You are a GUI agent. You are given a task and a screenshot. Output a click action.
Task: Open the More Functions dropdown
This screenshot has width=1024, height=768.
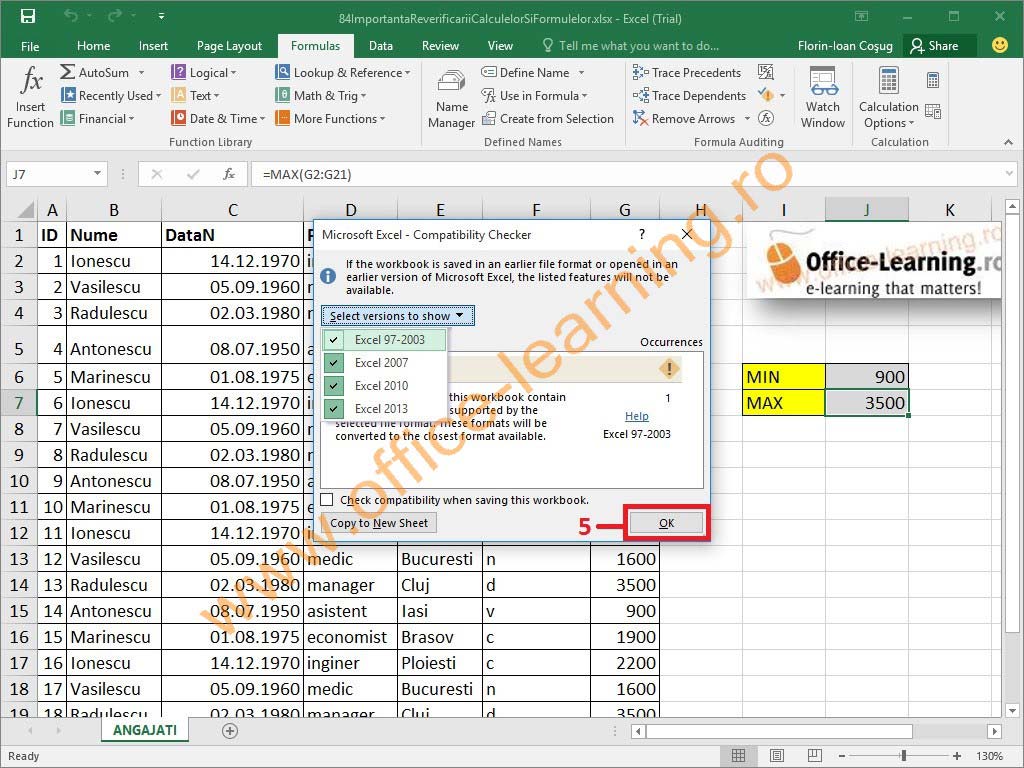click(330, 118)
